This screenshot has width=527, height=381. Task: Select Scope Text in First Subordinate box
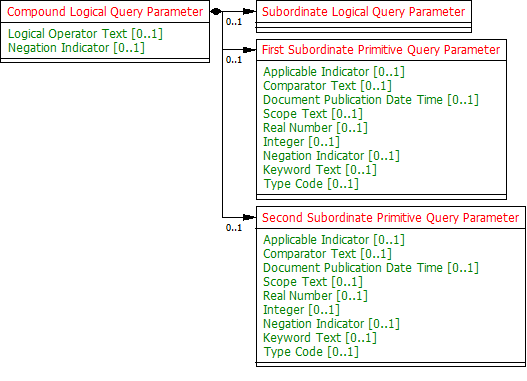coord(313,114)
